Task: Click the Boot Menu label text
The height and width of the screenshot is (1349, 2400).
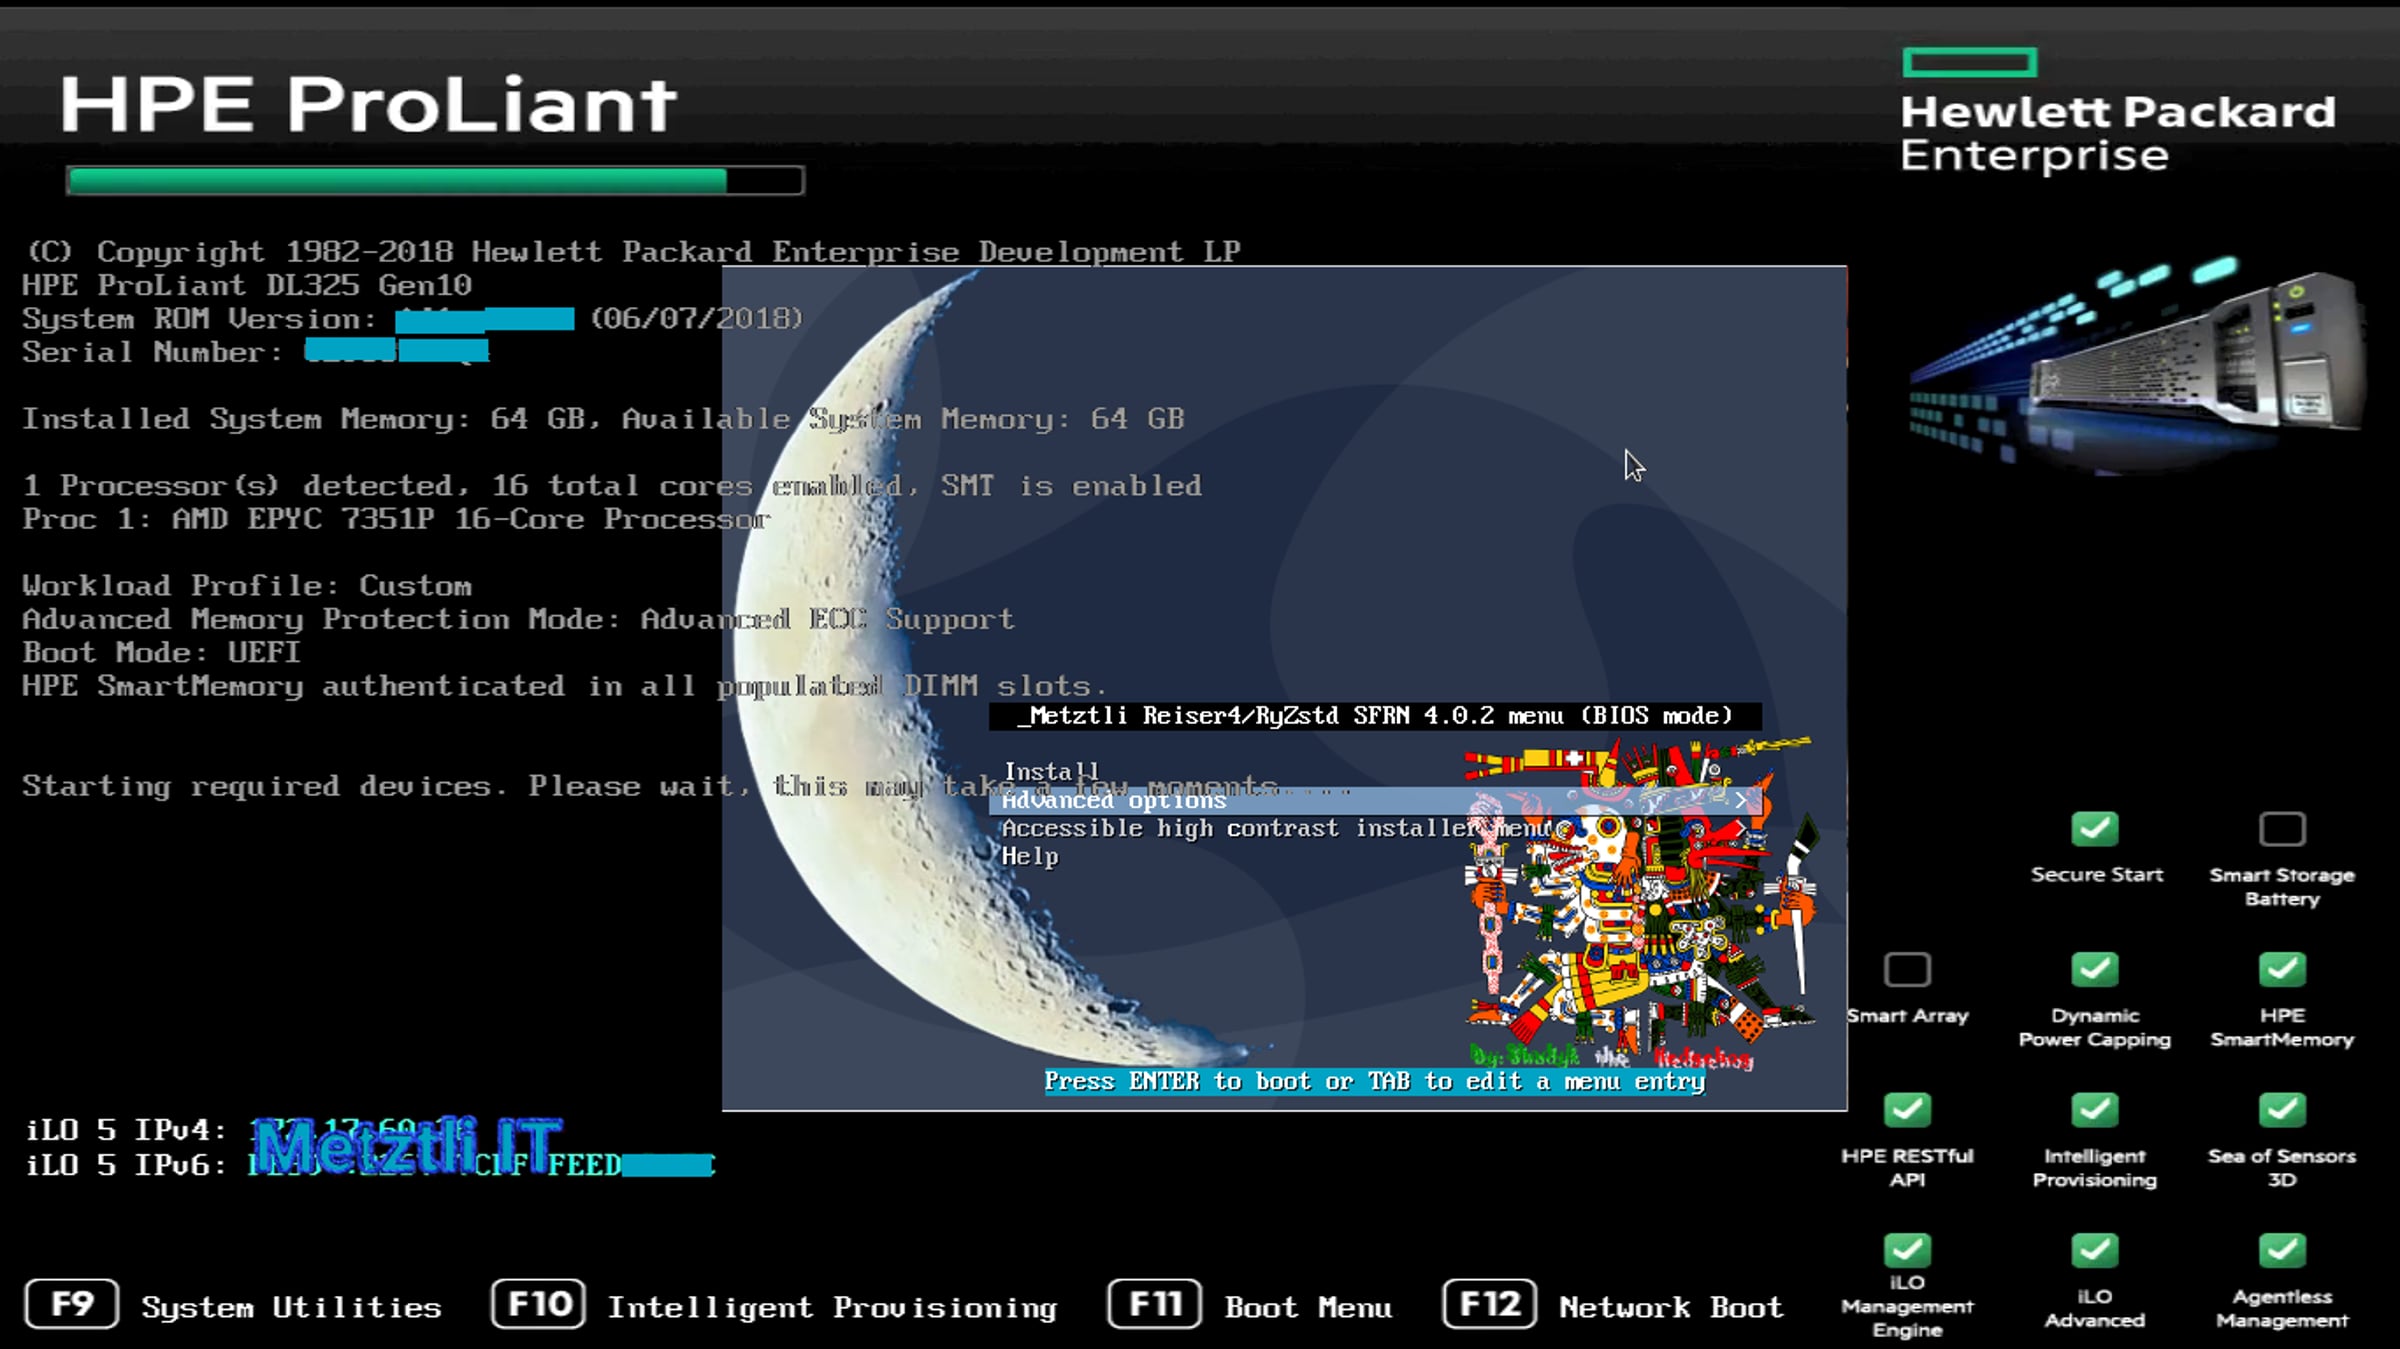Action: 1308,1307
